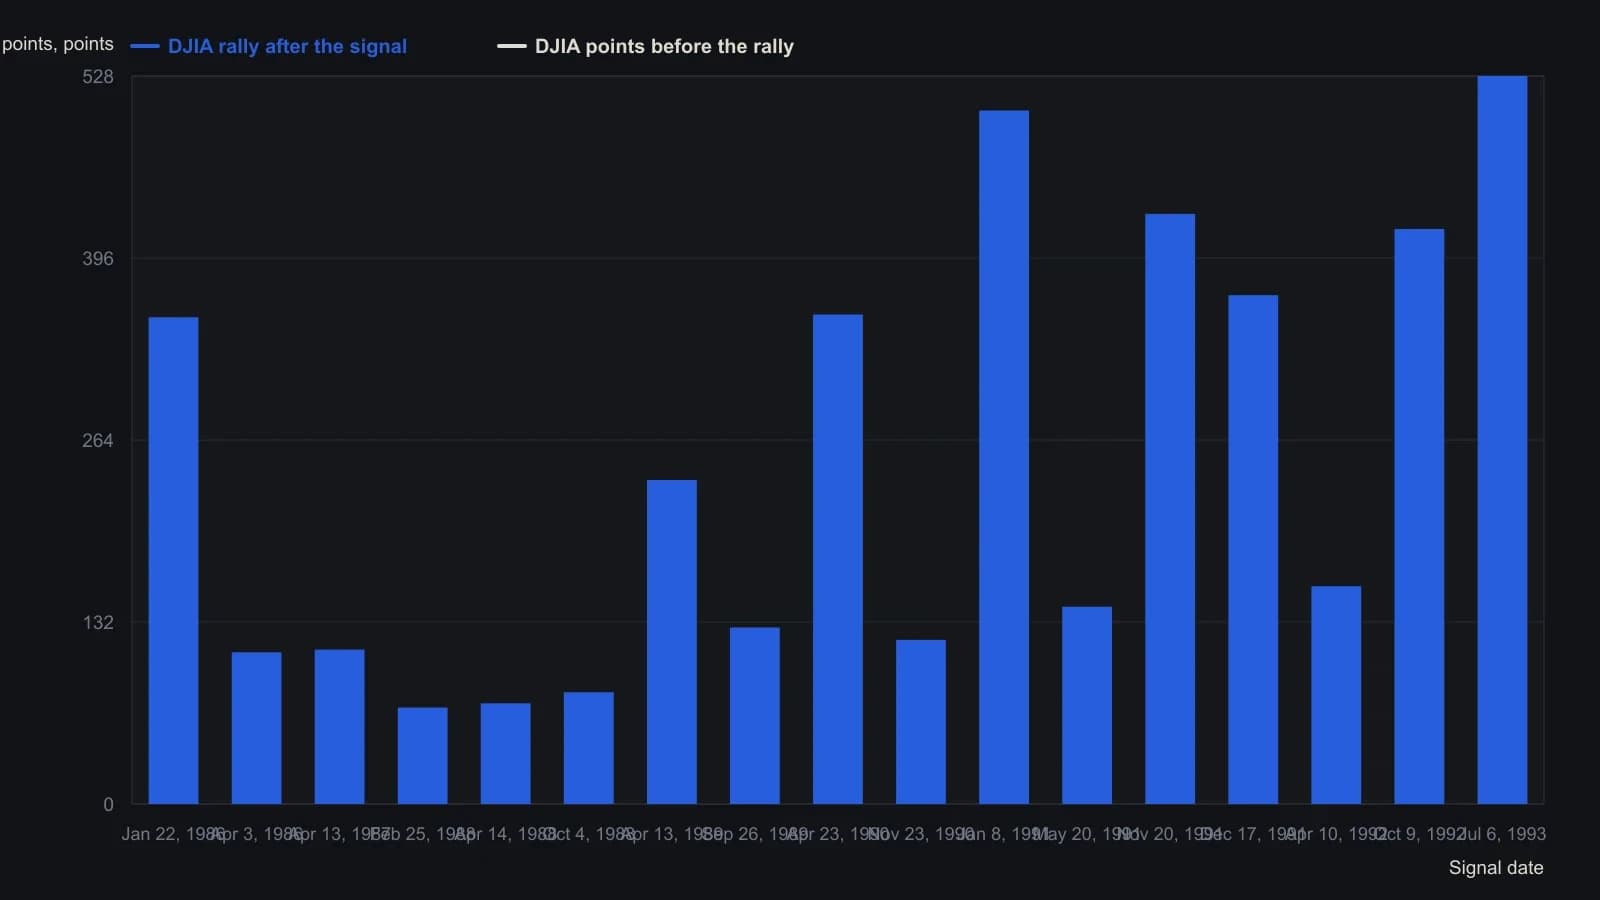Click the 264 y-axis tick label
The width and height of the screenshot is (1600, 900).
98,441
